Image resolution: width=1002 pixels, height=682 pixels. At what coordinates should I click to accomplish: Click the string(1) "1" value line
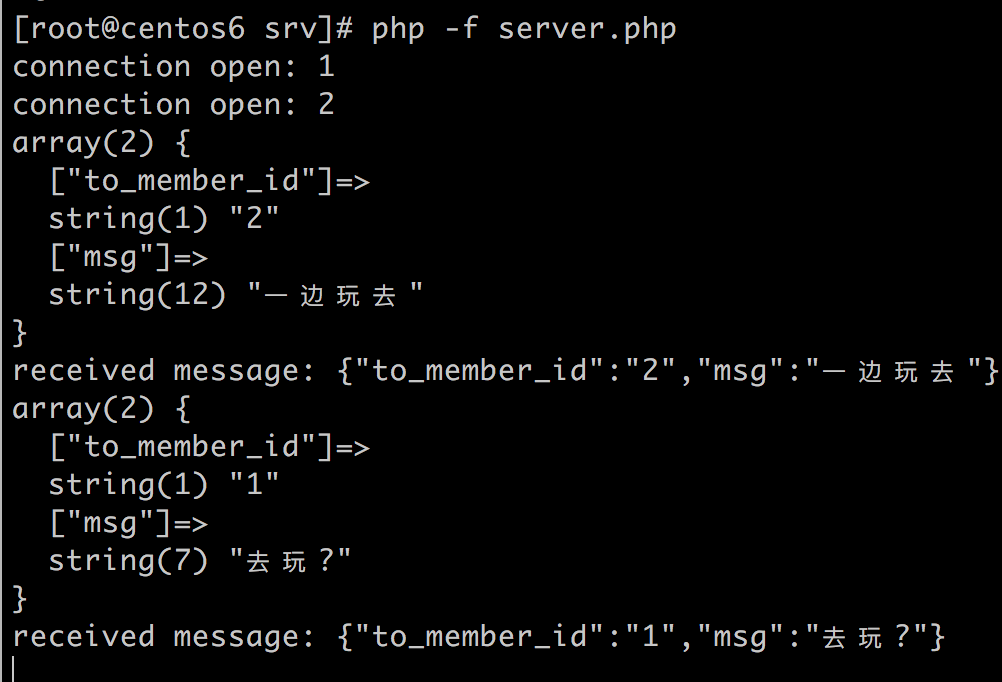click(164, 485)
